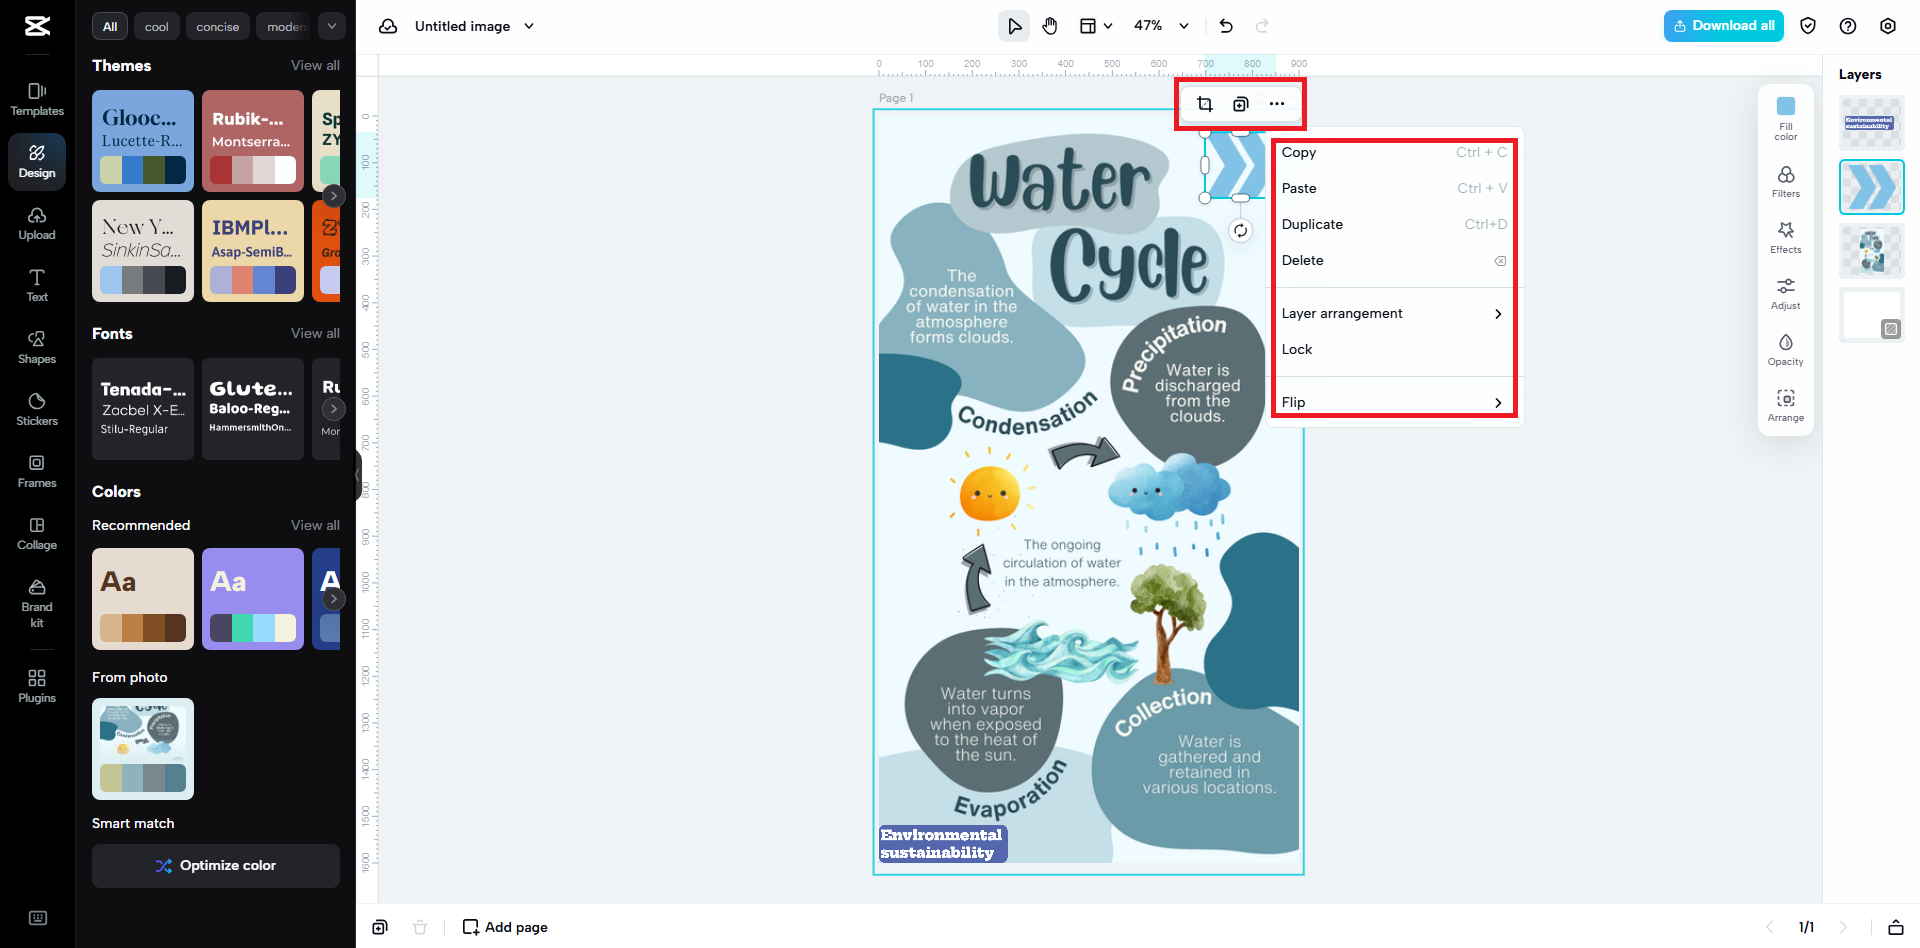Image resolution: width=1920 pixels, height=948 pixels.
Task: View all Fonts
Action: (x=315, y=333)
